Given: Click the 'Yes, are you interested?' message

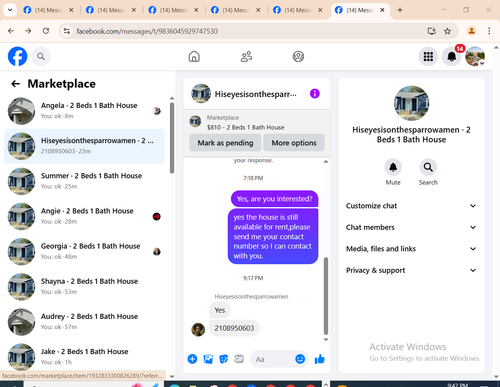Looking at the screenshot, I should click(x=274, y=199).
